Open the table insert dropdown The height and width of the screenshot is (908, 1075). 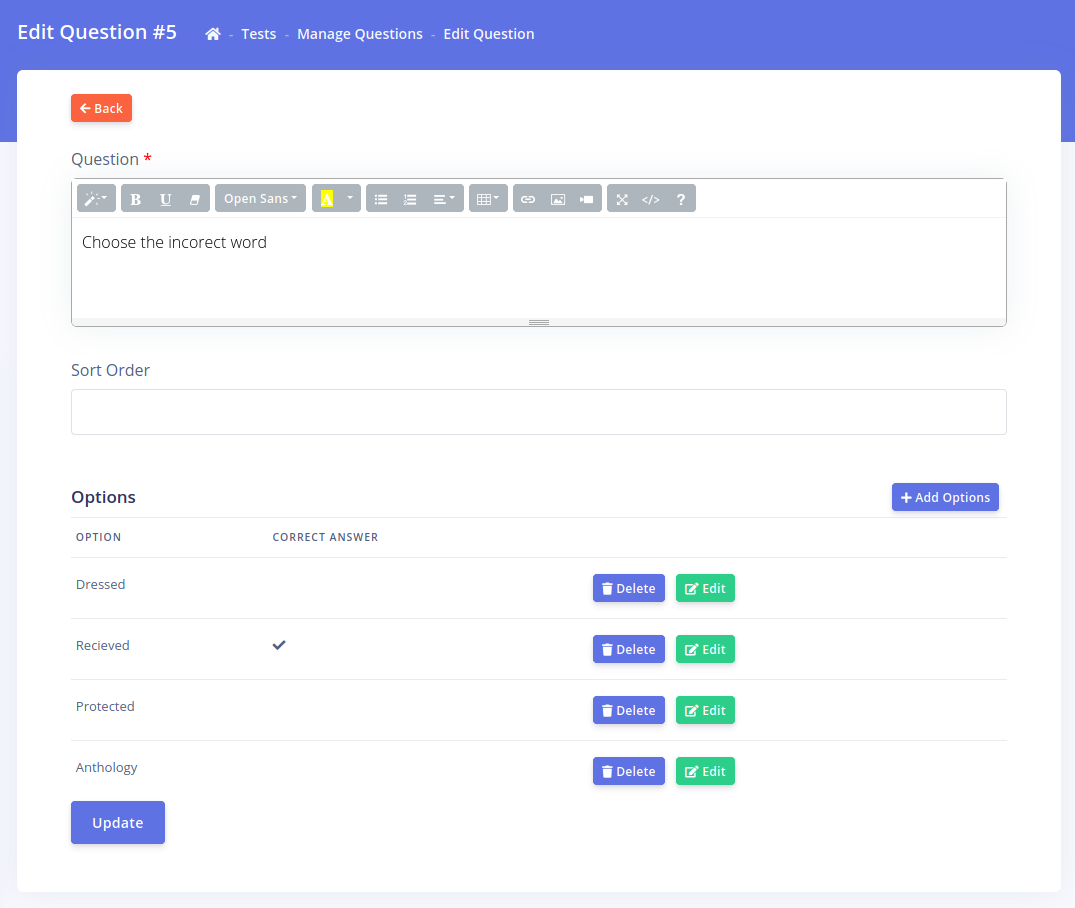(488, 199)
